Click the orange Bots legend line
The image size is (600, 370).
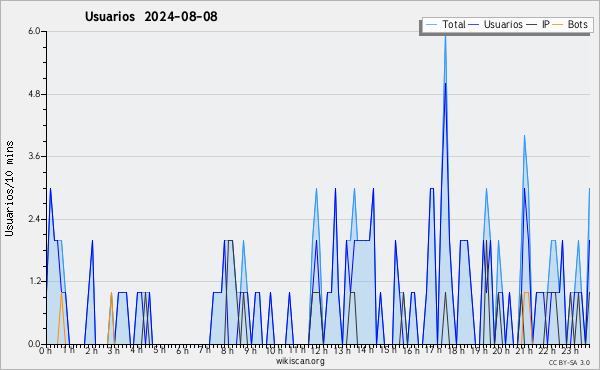coord(558,25)
